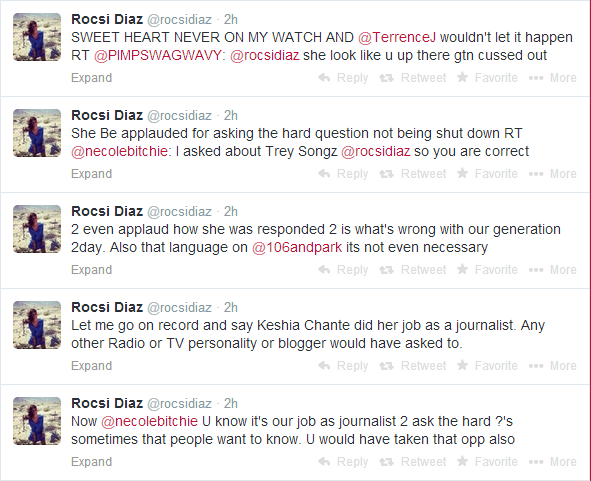Retweet the 'She Be applauded' tweet
Viewport: 591px width, 481px height.
click(x=412, y=174)
